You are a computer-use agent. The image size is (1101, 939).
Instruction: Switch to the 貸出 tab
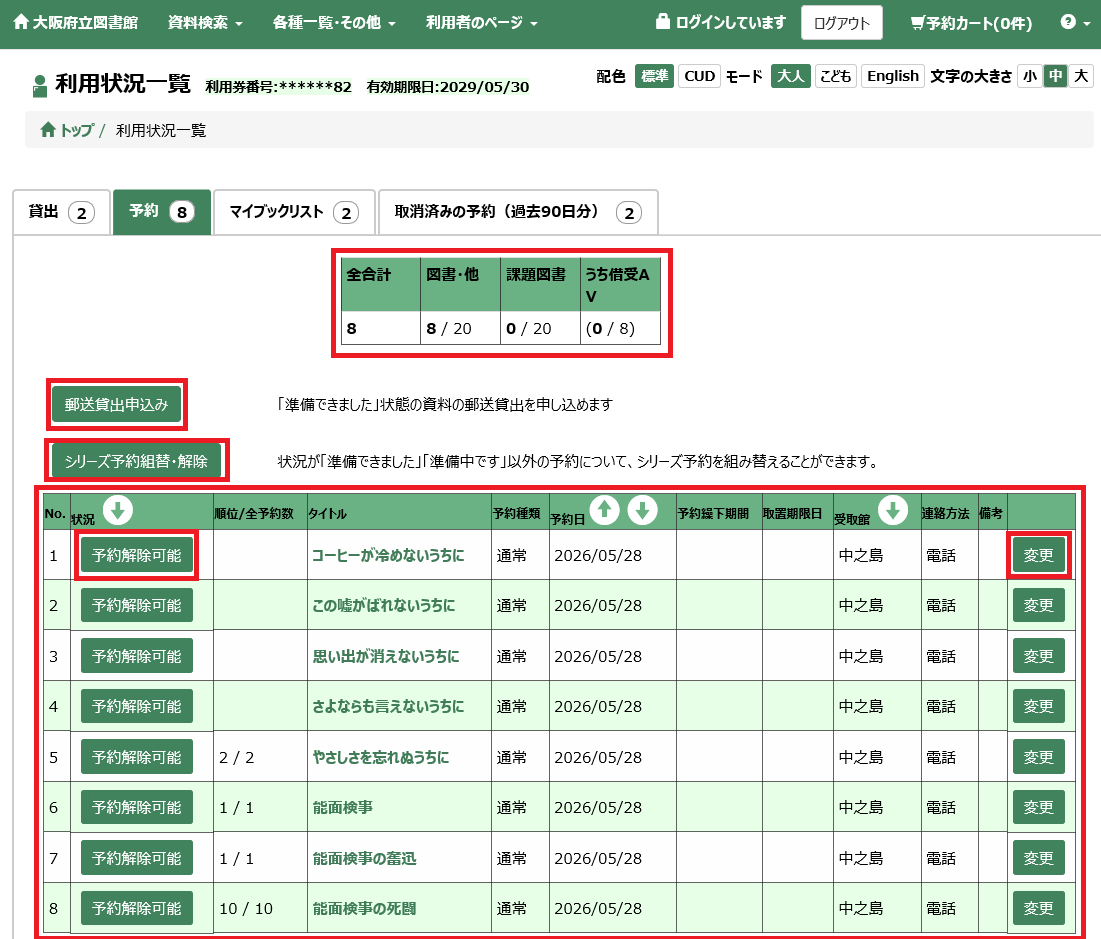click(x=62, y=212)
